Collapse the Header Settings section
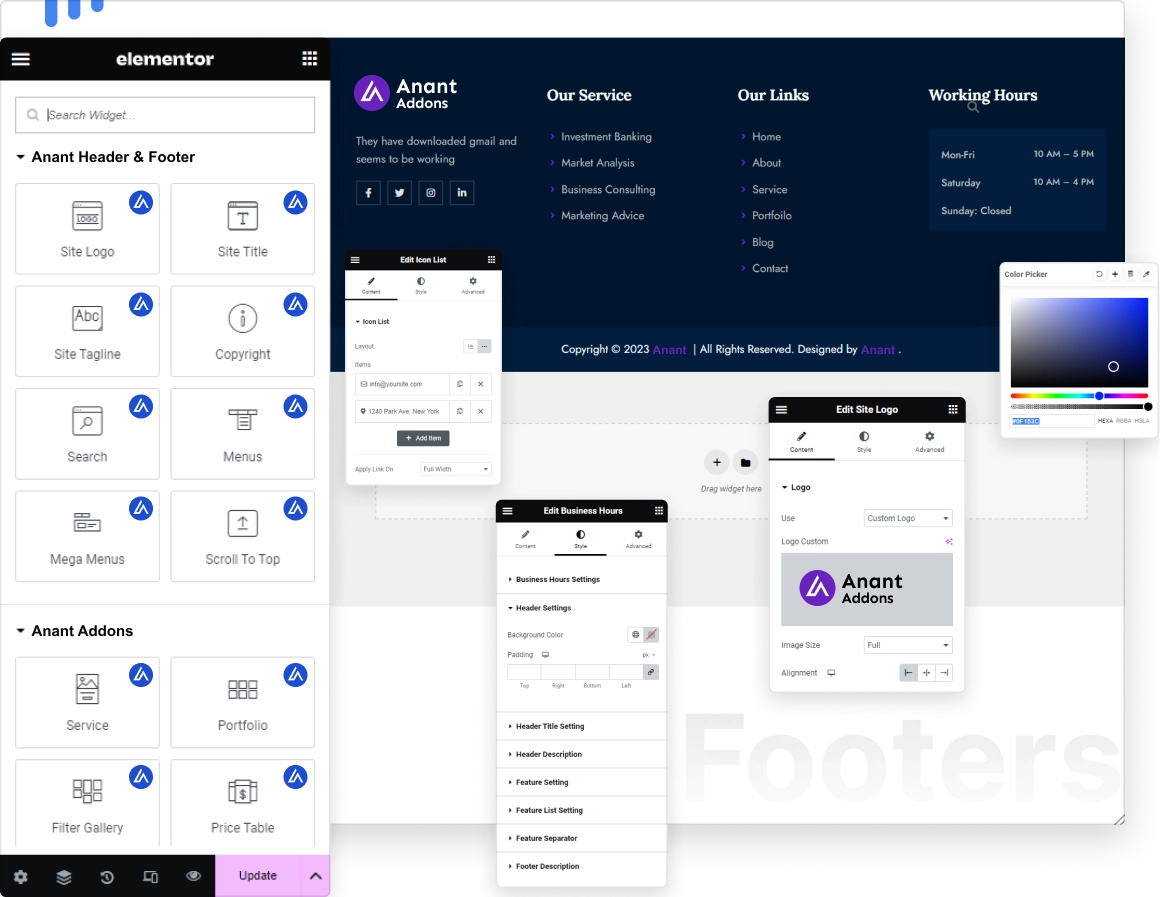The height and width of the screenshot is (897, 1160). pyautogui.click(x=581, y=608)
